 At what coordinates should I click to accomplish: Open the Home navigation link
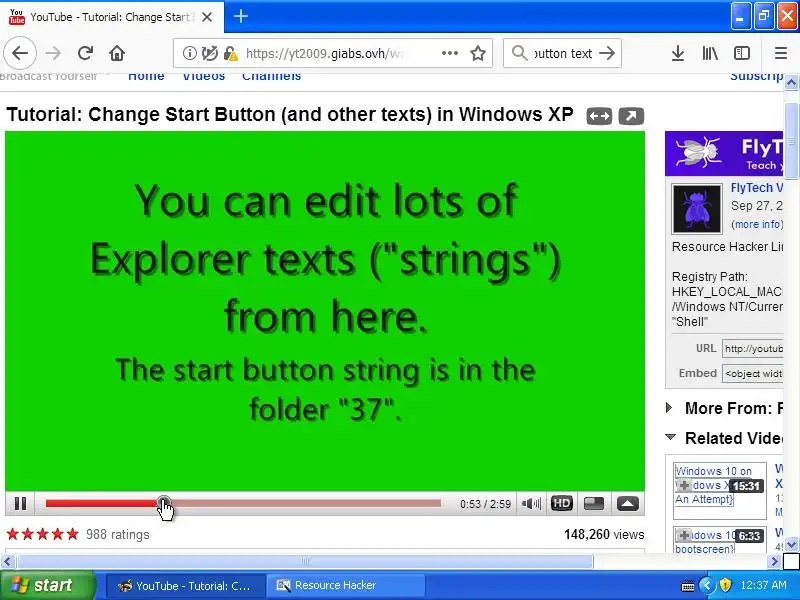tap(146, 76)
